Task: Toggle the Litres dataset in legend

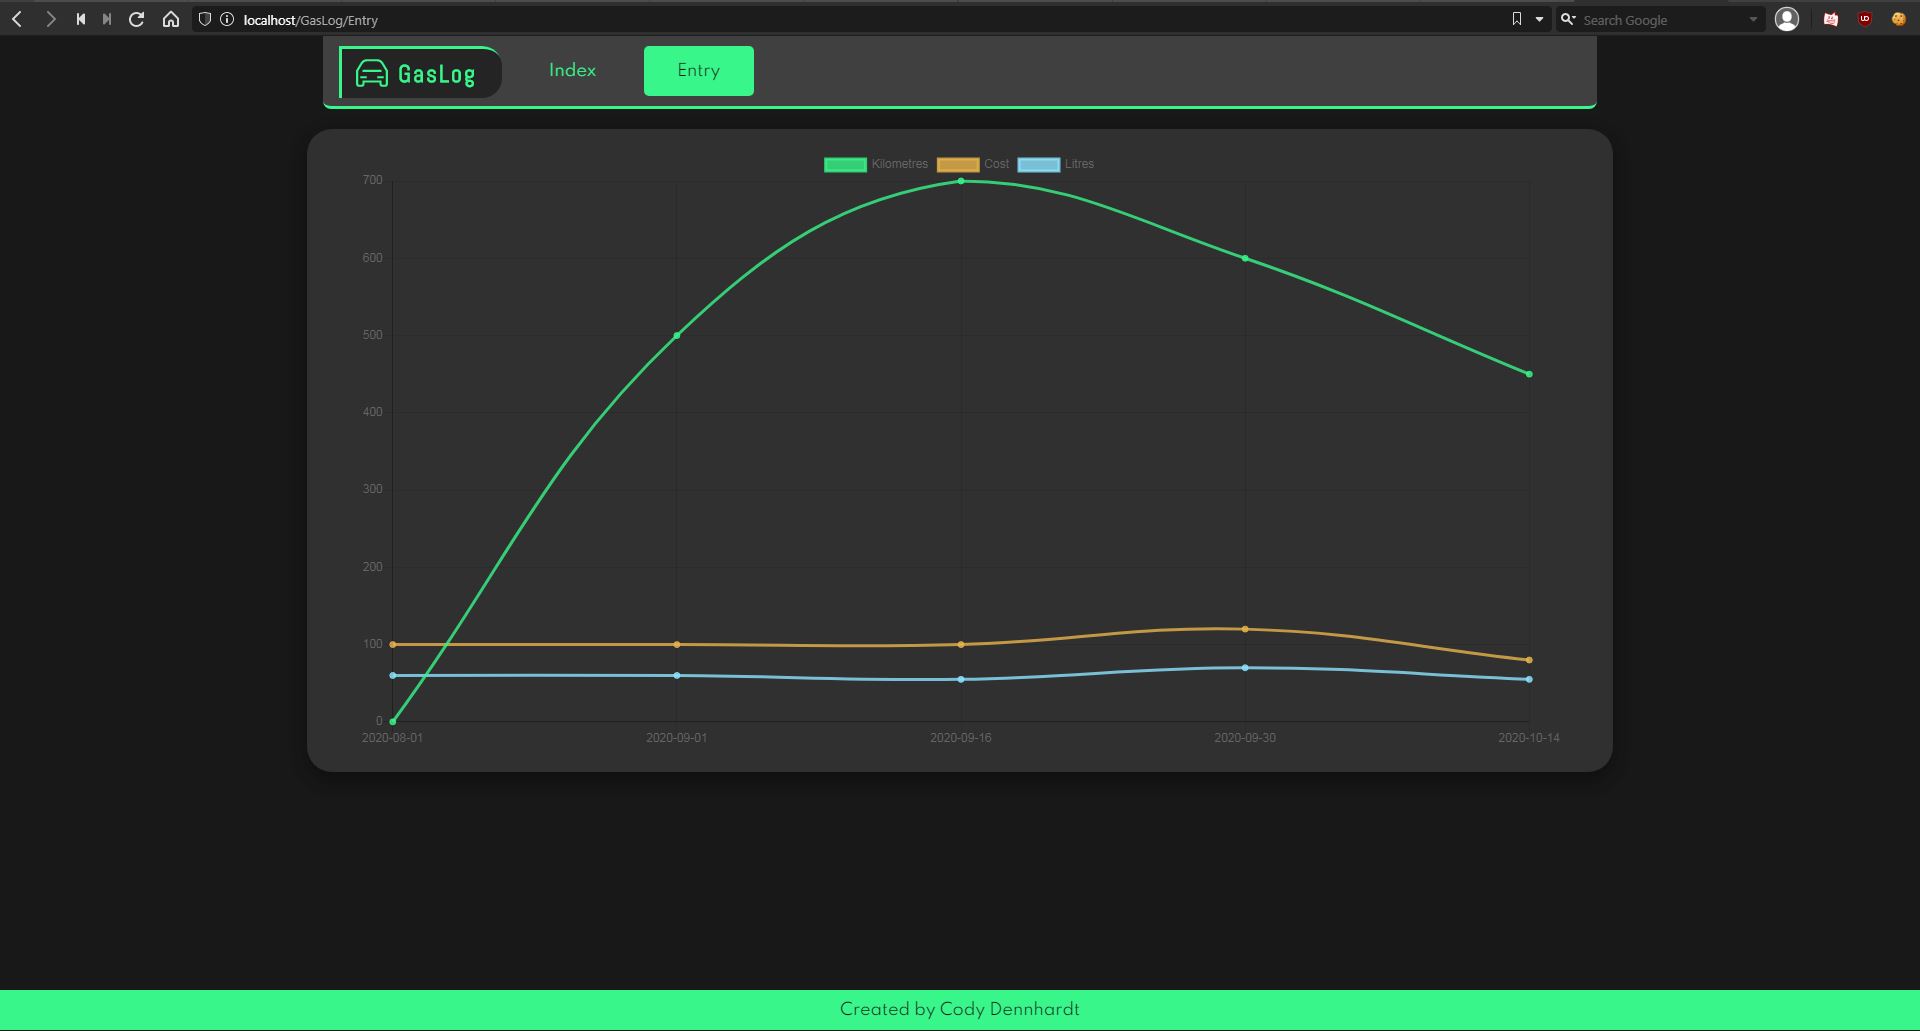Action: (x=1038, y=165)
